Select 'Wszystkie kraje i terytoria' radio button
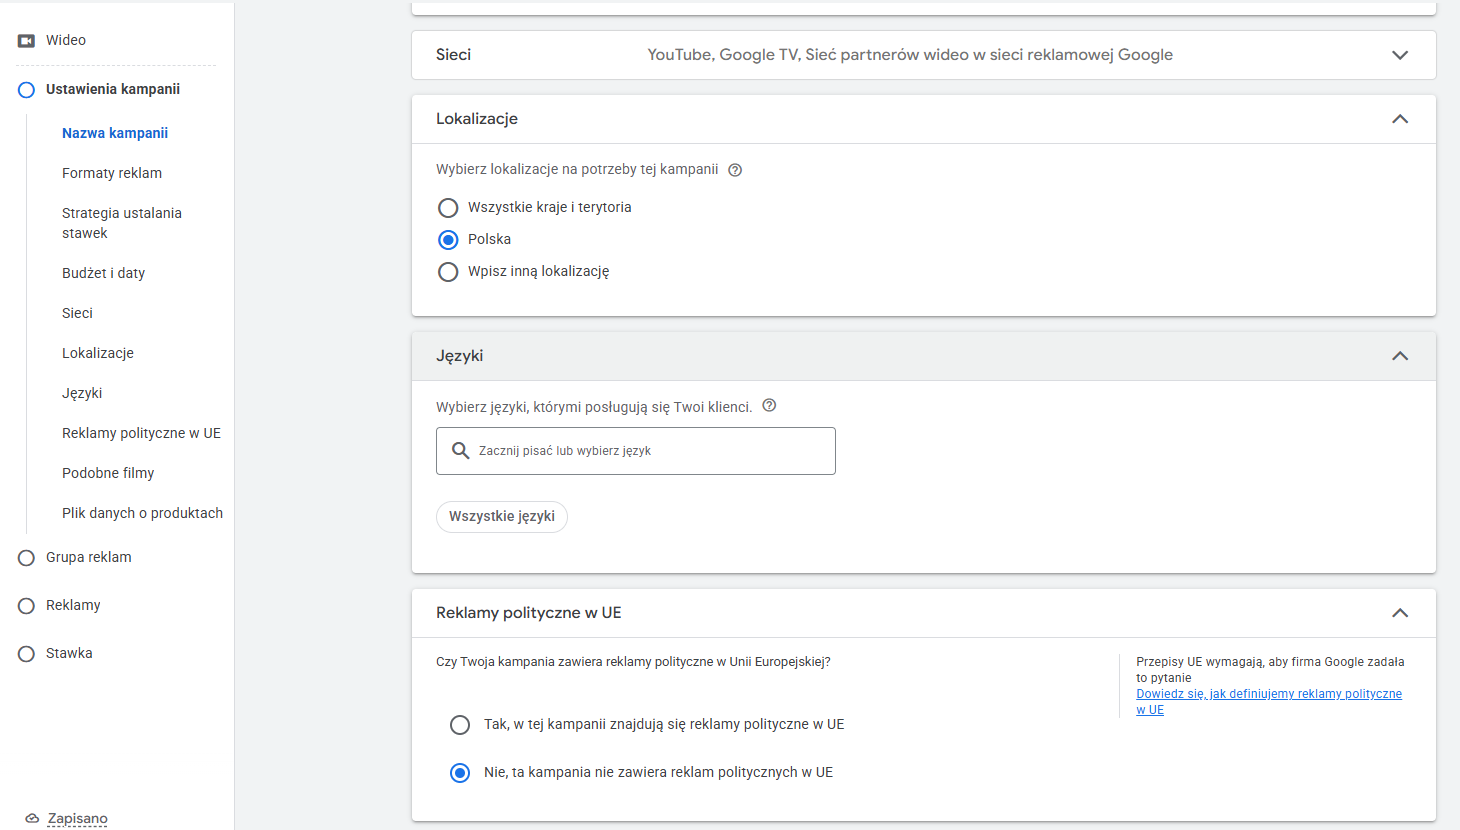Image resolution: width=1460 pixels, height=830 pixels. [x=448, y=208]
